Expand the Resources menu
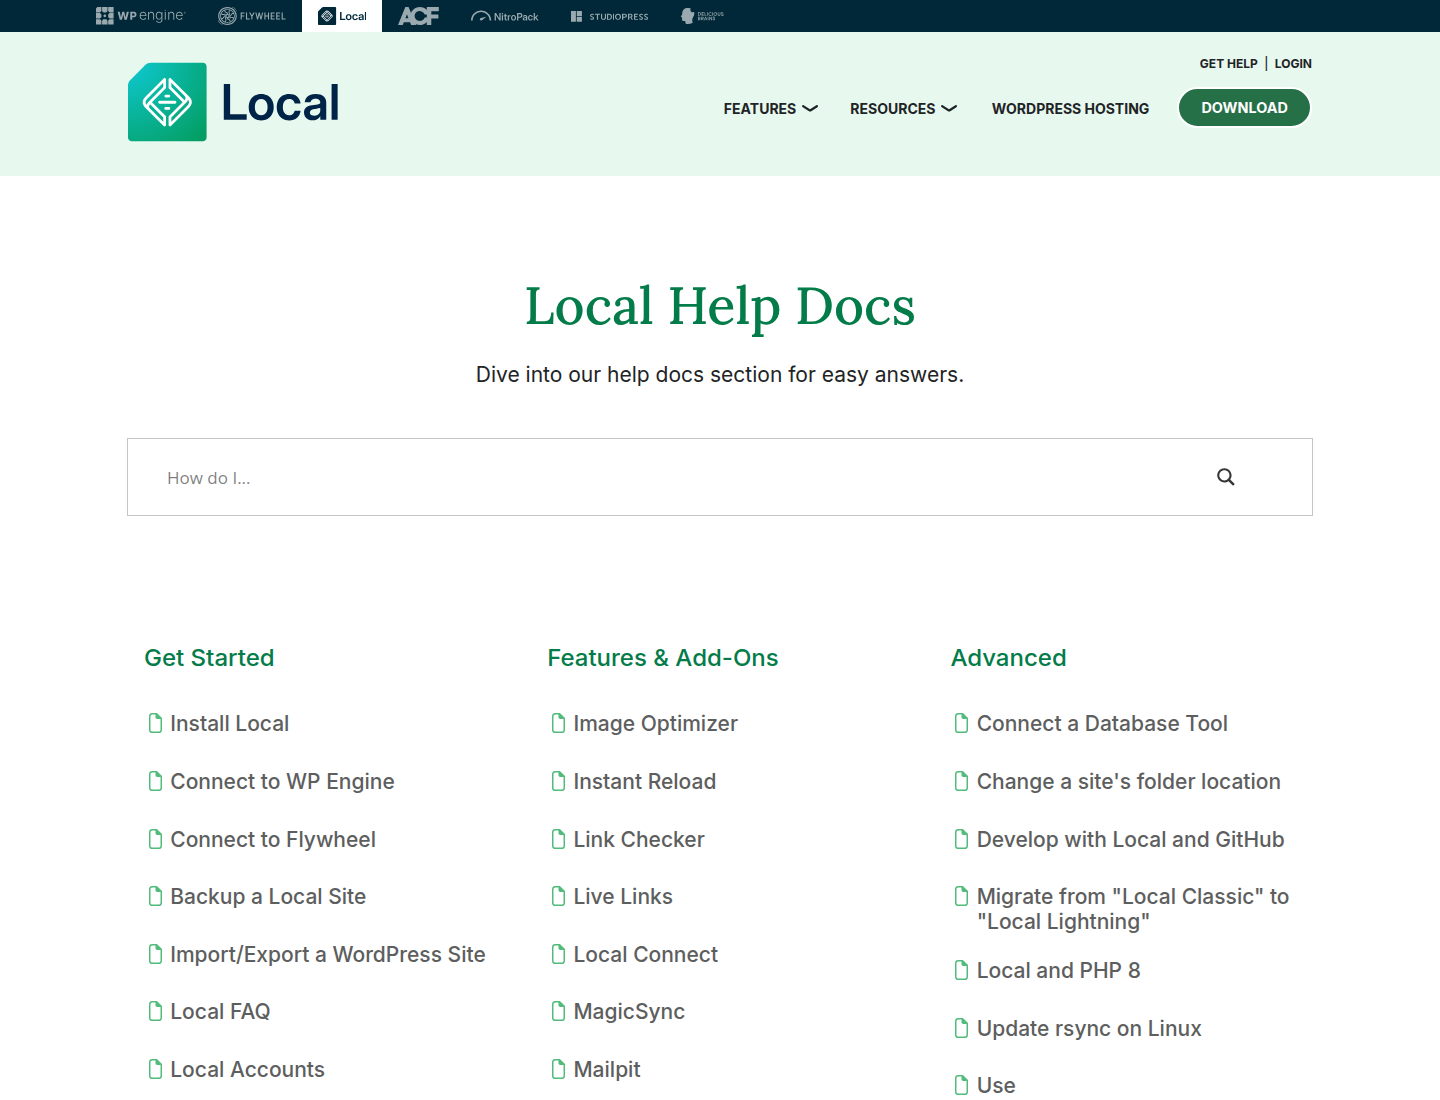Image resolution: width=1440 pixels, height=1100 pixels. point(903,108)
